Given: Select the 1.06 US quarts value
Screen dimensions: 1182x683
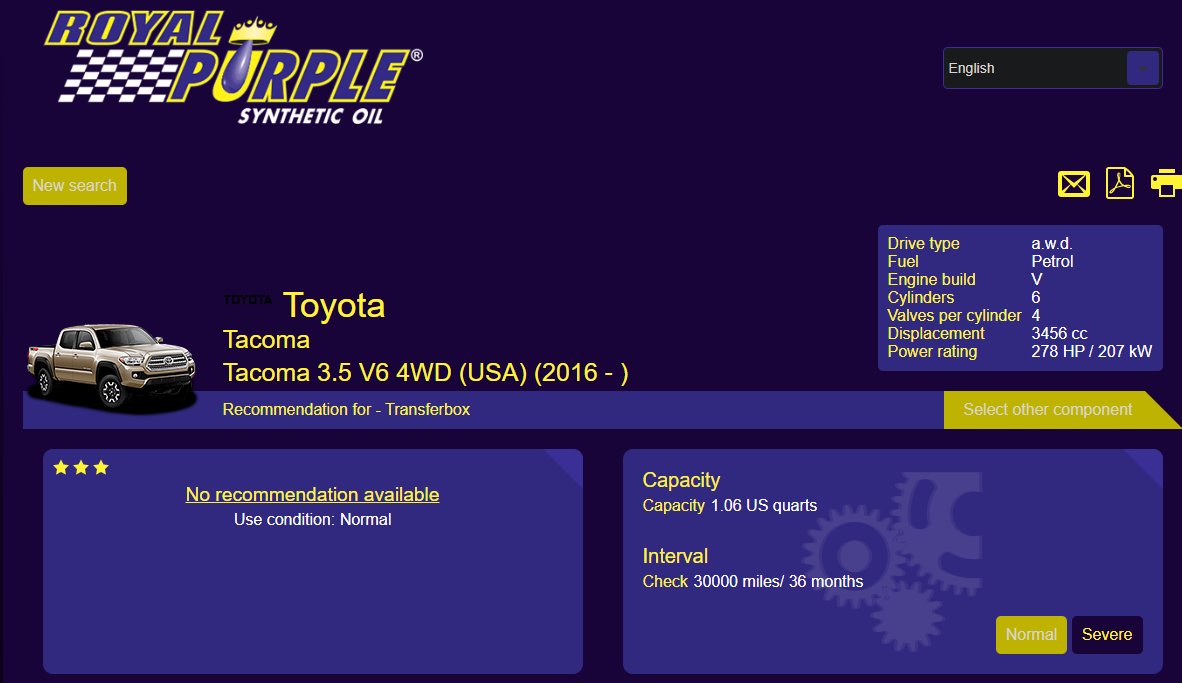Looking at the screenshot, I should click(x=764, y=505).
